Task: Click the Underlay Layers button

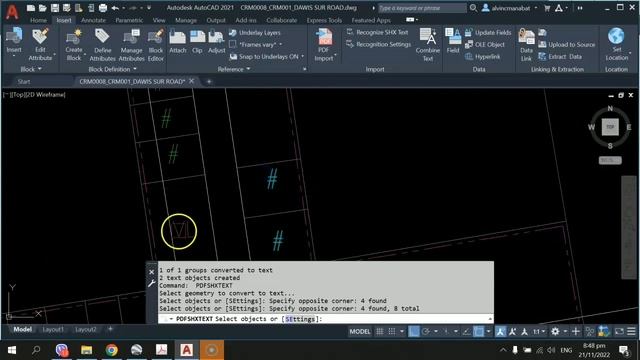Action: 255,33
